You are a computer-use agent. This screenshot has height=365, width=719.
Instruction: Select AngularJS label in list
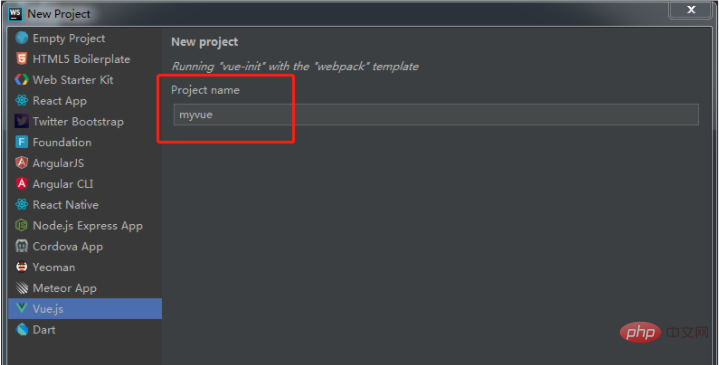[x=58, y=163]
